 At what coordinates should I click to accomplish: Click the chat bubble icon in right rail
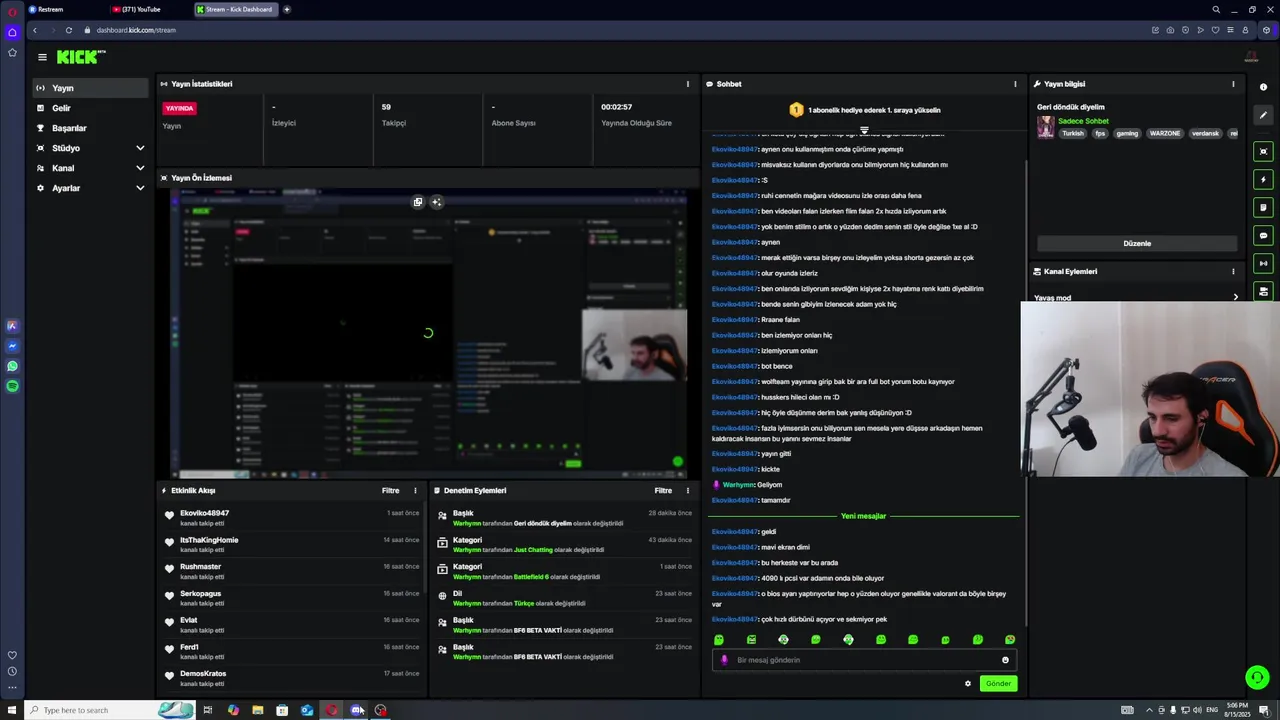(1263, 236)
